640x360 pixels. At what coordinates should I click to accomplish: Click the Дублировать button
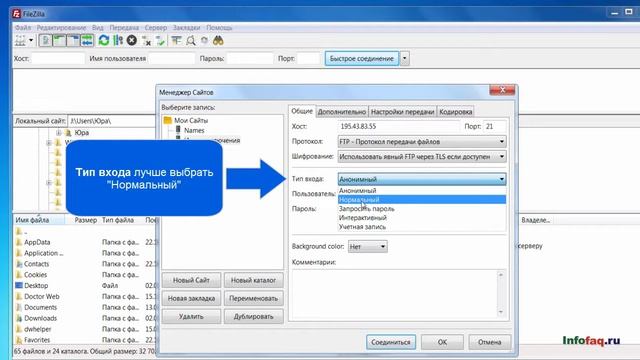(x=253, y=316)
